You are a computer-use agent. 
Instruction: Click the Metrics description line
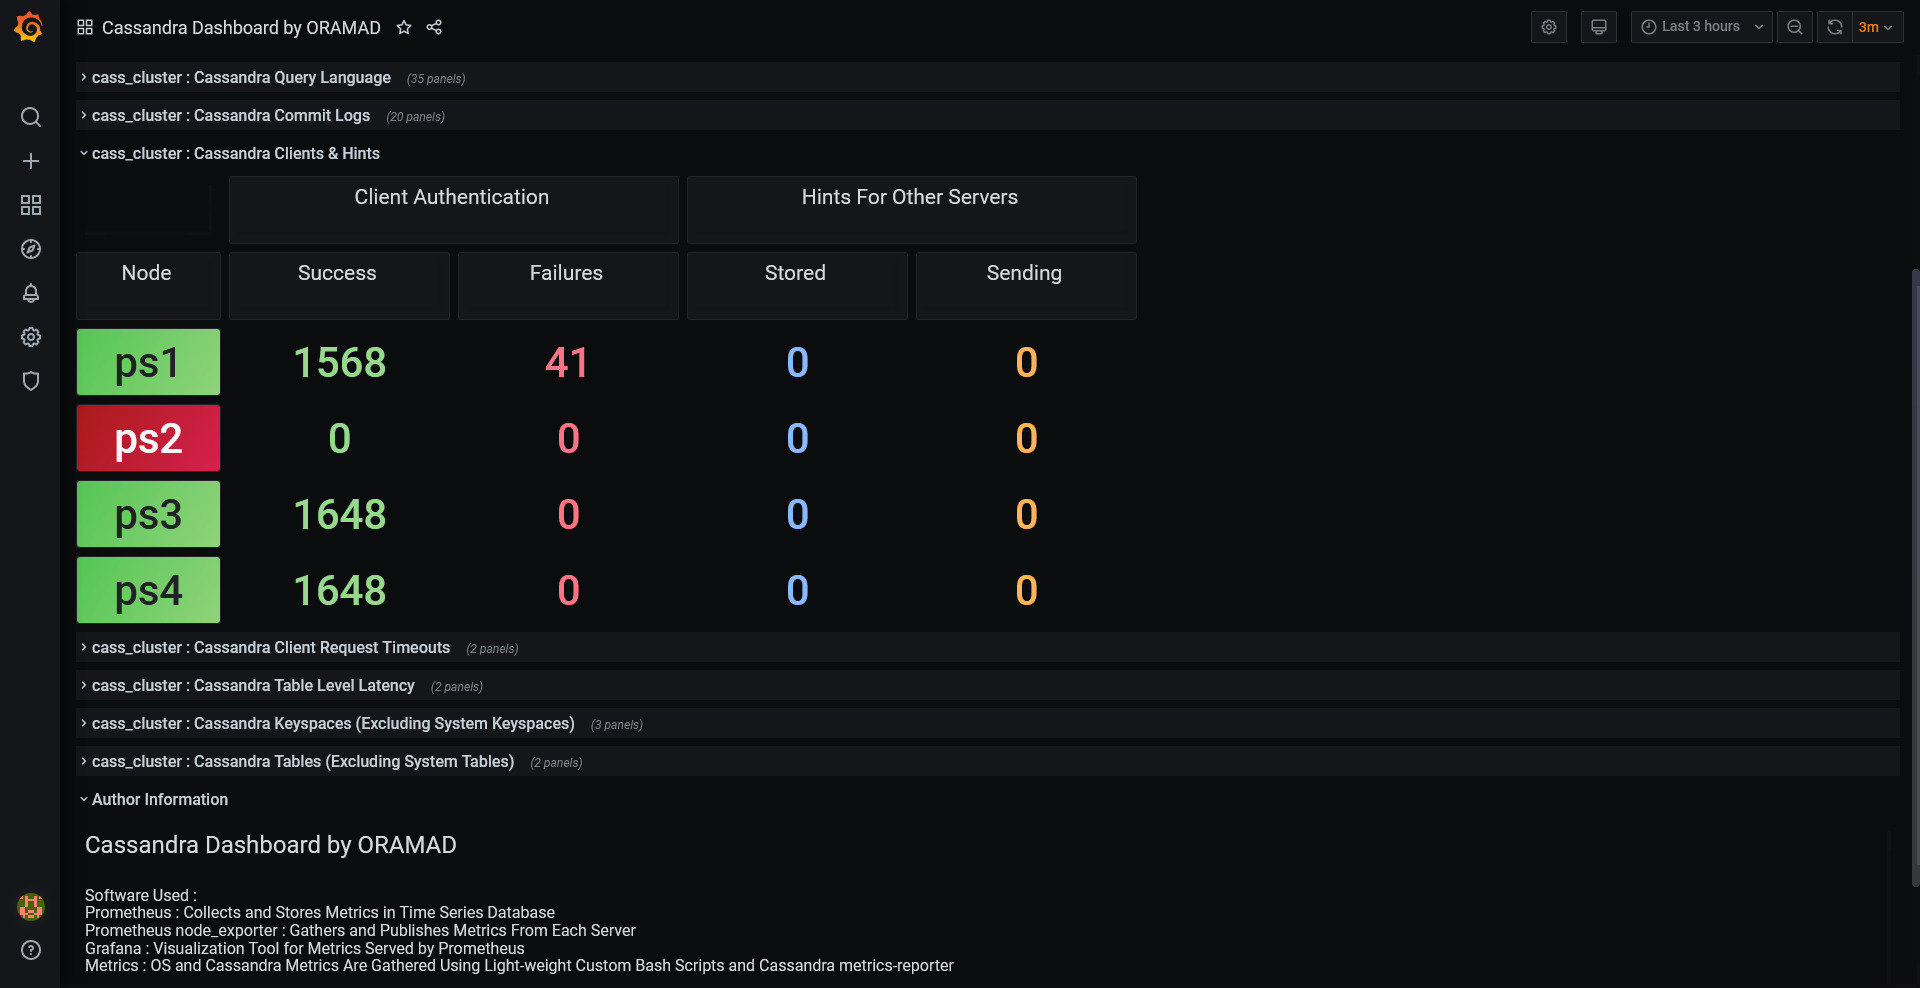[x=519, y=966]
